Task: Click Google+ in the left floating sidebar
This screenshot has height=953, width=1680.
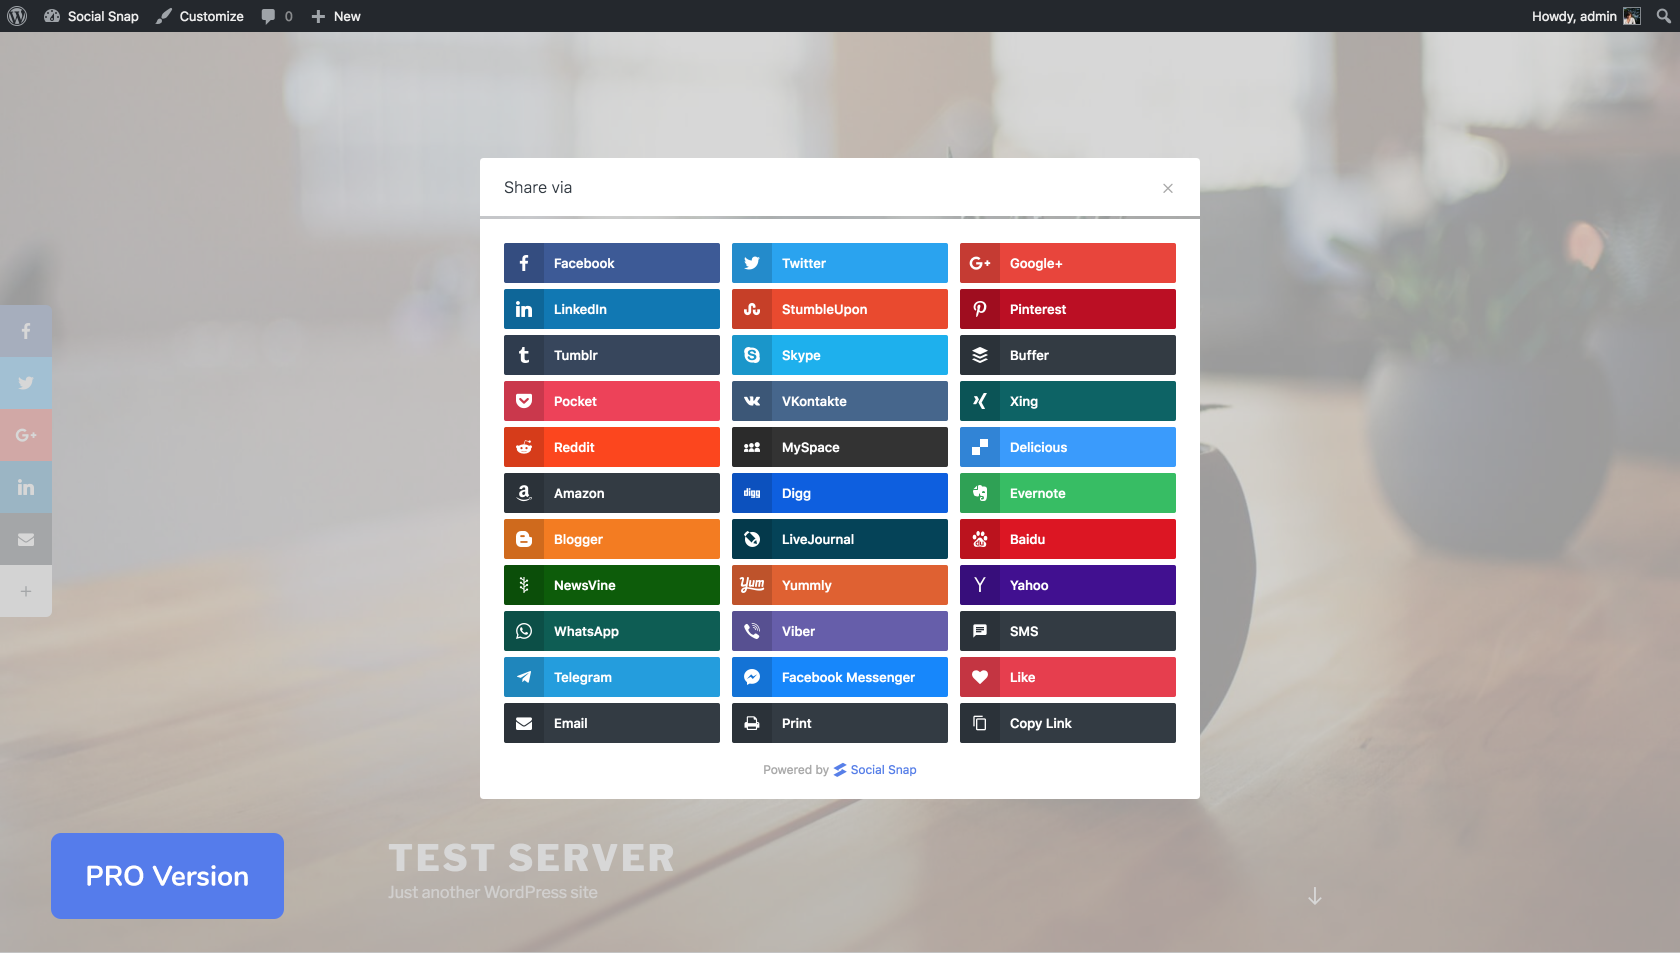Action: (26, 435)
